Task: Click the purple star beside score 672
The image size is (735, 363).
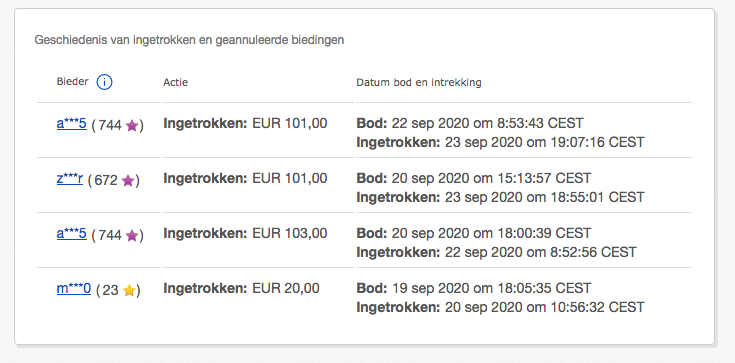Action: [x=128, y=181]
